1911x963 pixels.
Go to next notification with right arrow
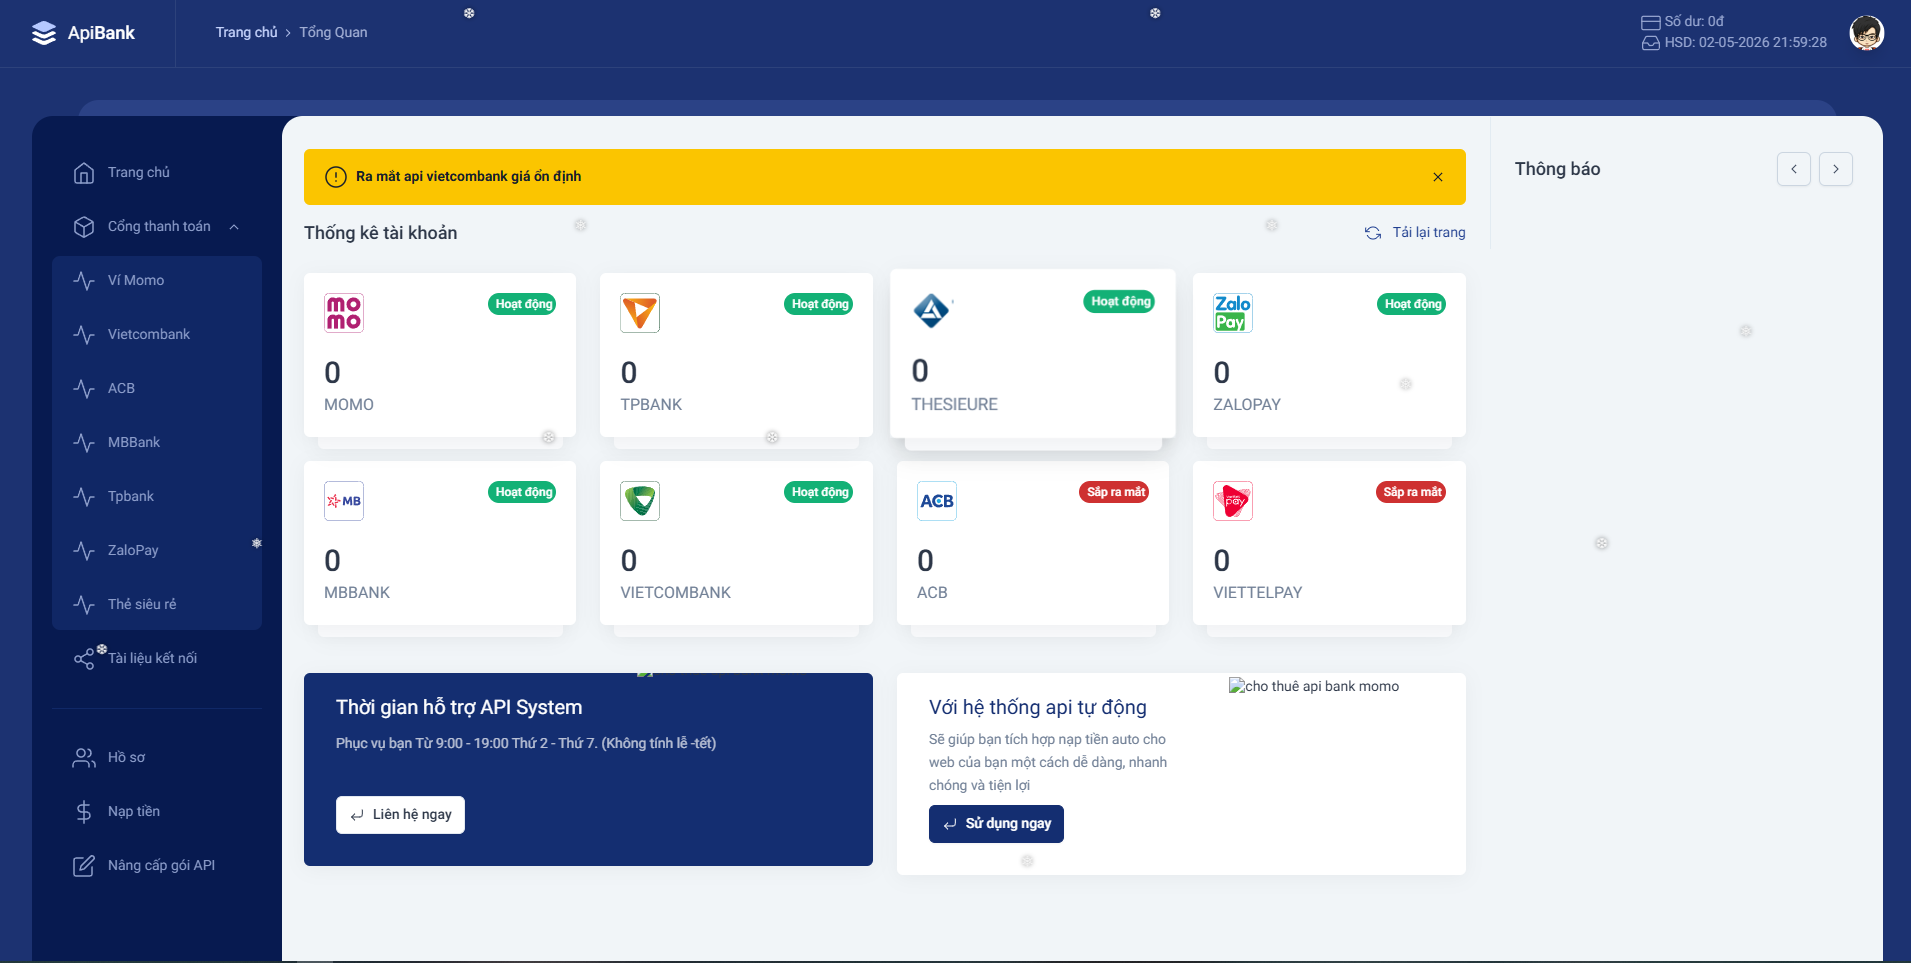point(1836,169)
